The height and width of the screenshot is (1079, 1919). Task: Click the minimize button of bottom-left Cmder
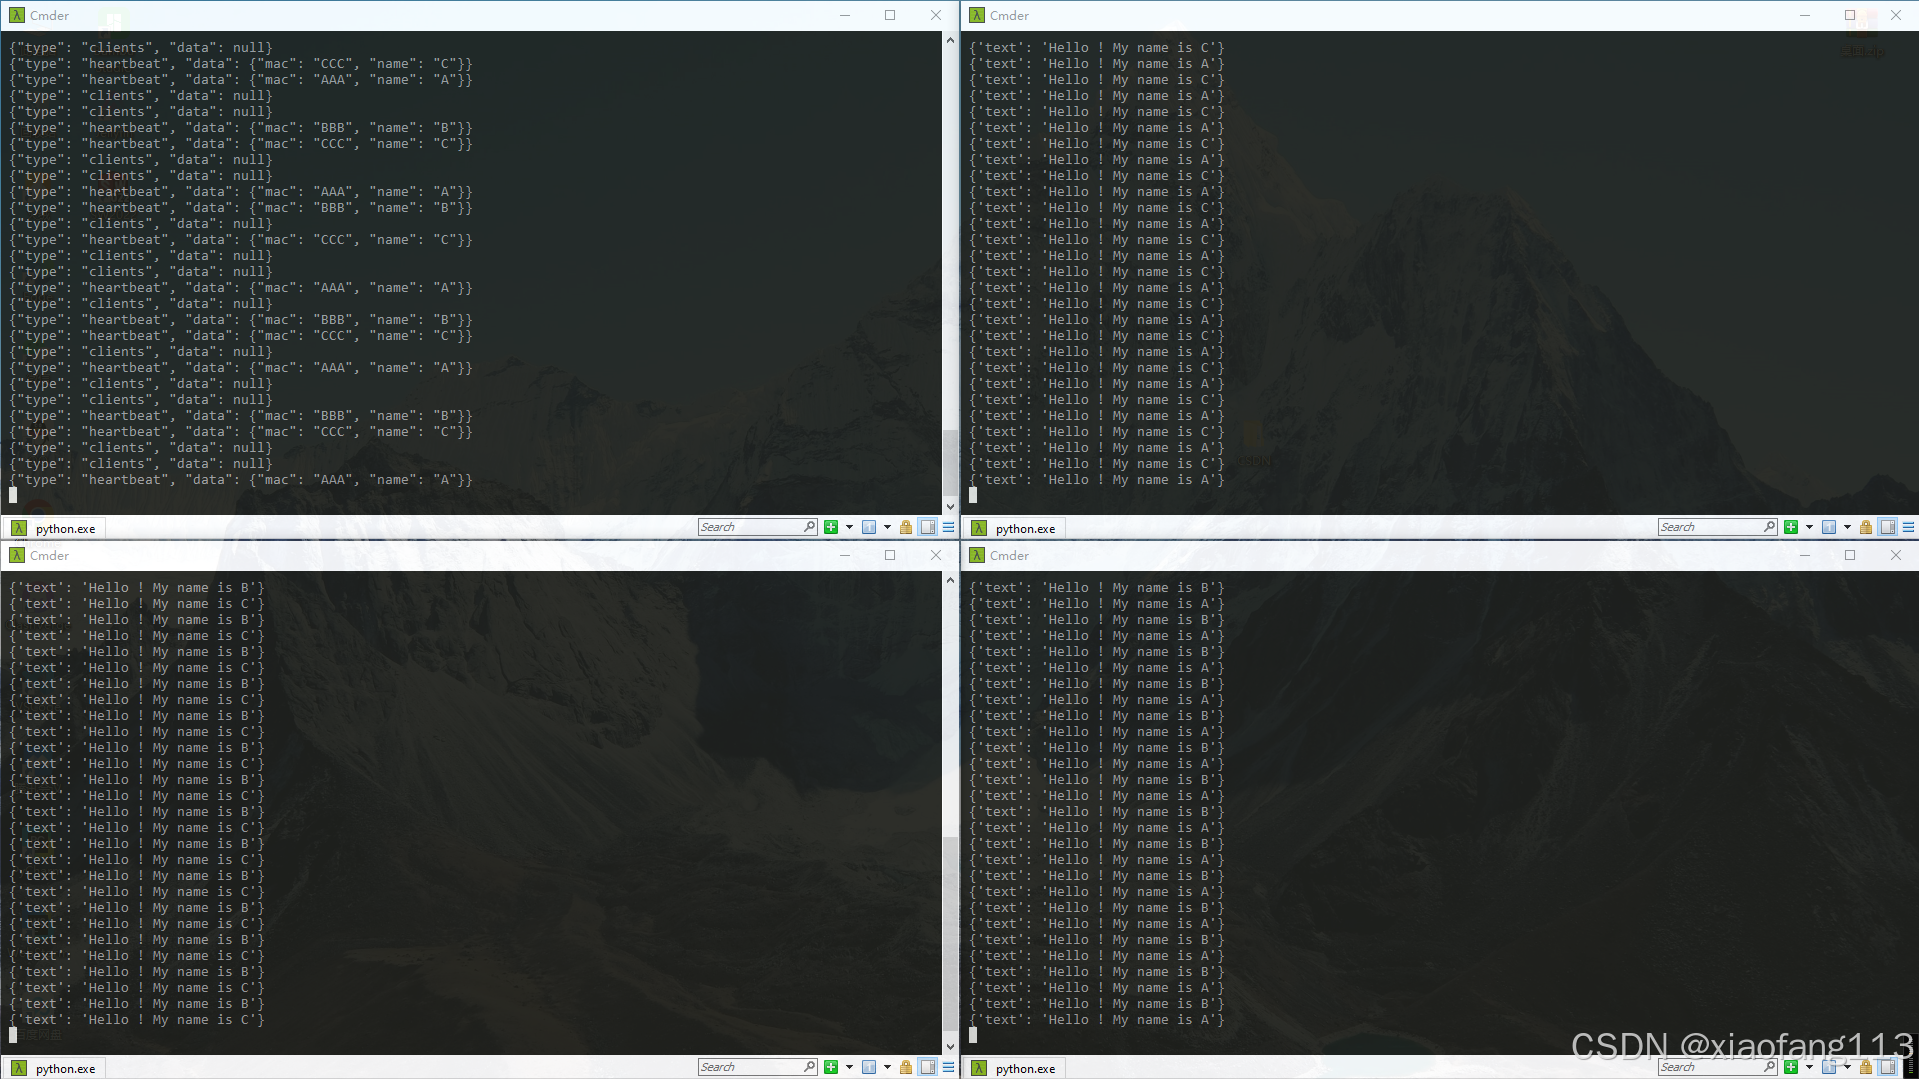click(844, 555)
